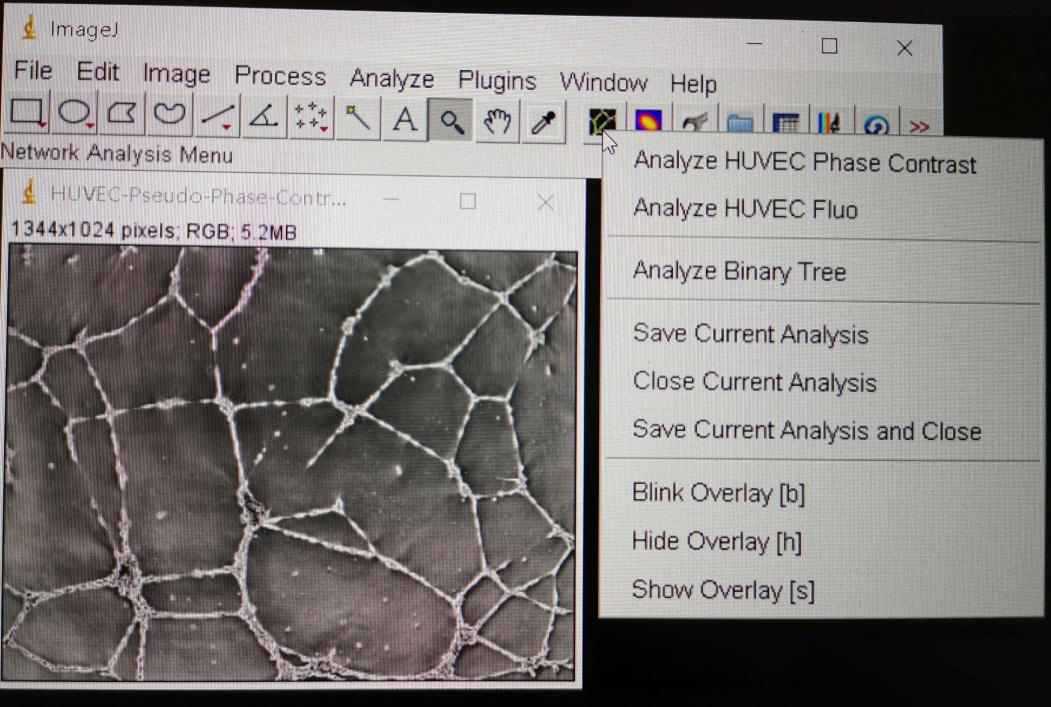Click Blink Overlay [b] entry
Viewport: 1051px width, 707px height.
click(x=718, y=494)
